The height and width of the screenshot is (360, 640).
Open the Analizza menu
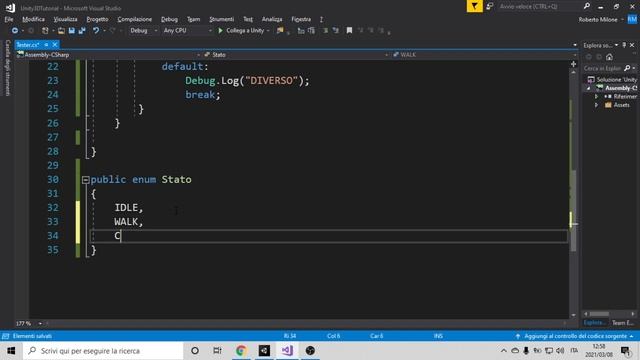[272, 19]
